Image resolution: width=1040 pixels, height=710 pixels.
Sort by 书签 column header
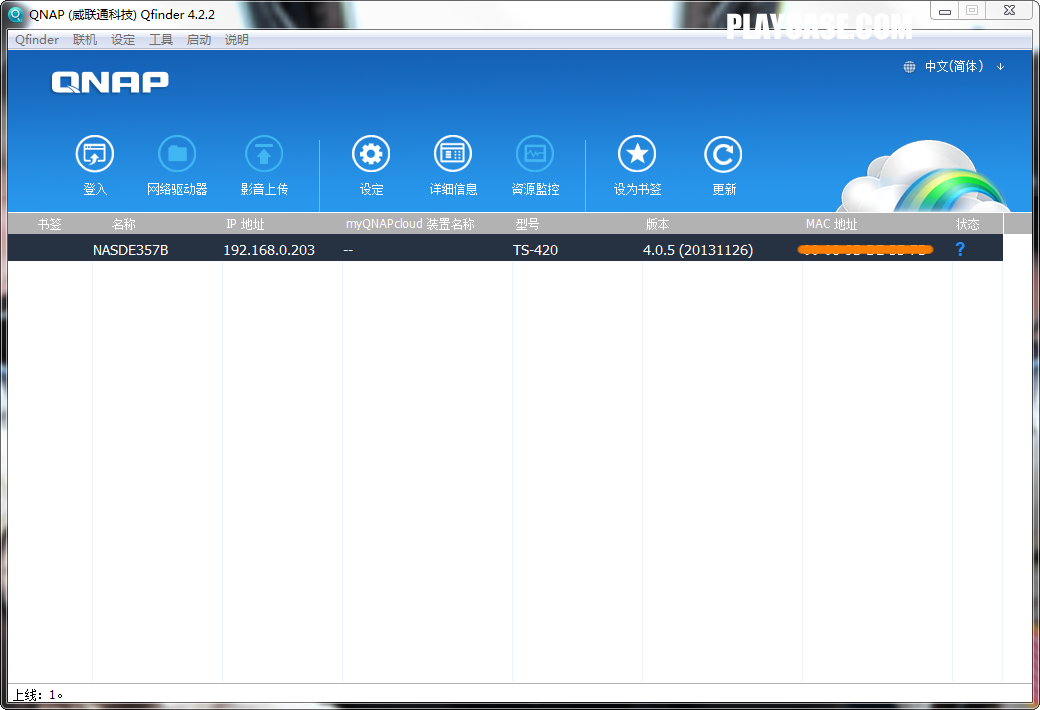tap(50, 224)
